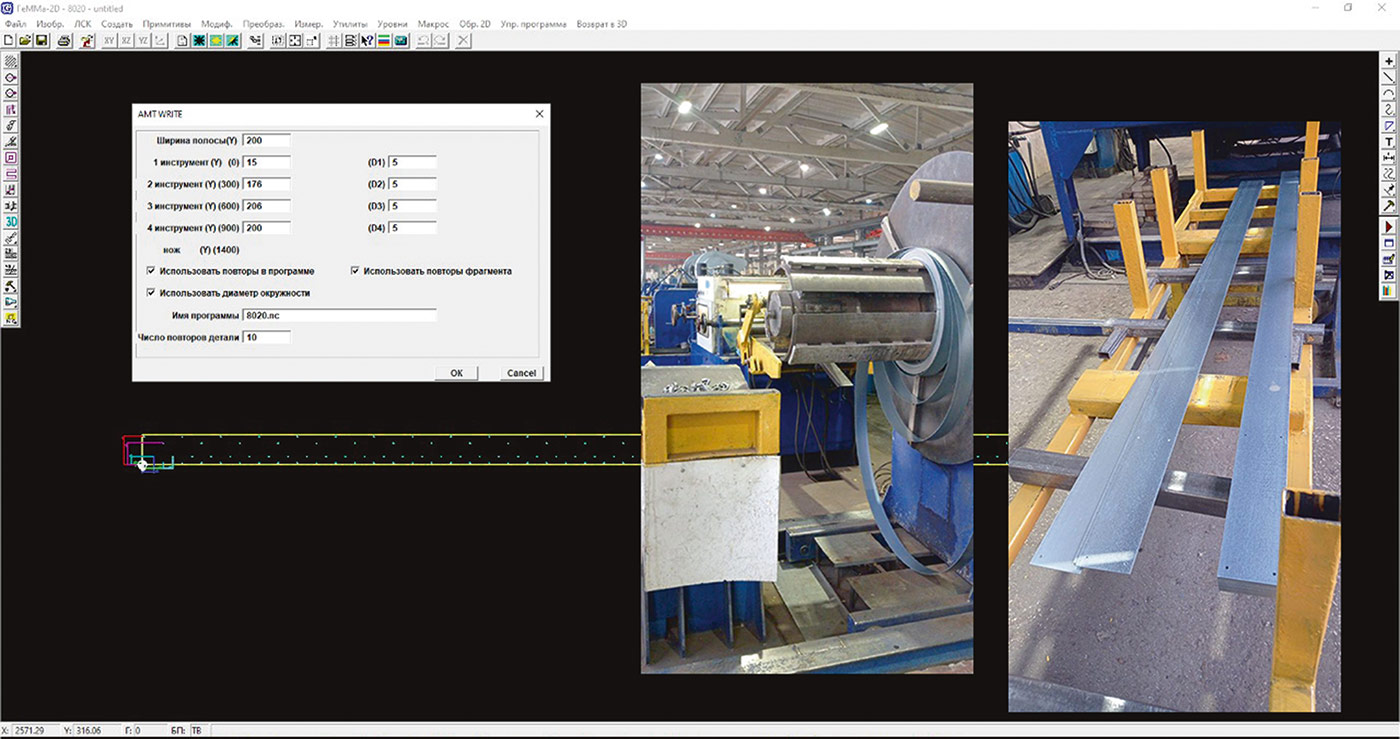1400x739 pixels.
Task: Click the Save (floppy disk) toolbar icon
Action: [41, 41]
